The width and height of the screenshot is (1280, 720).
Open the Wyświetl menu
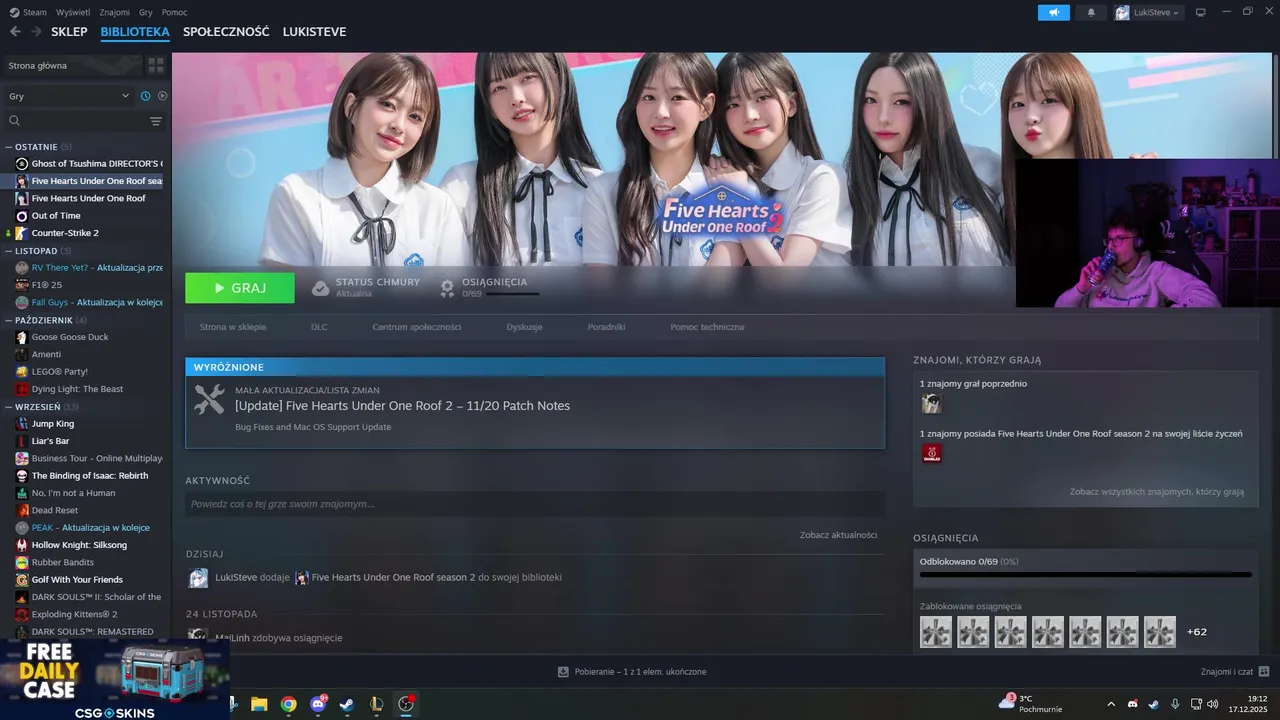click(72, 12)
